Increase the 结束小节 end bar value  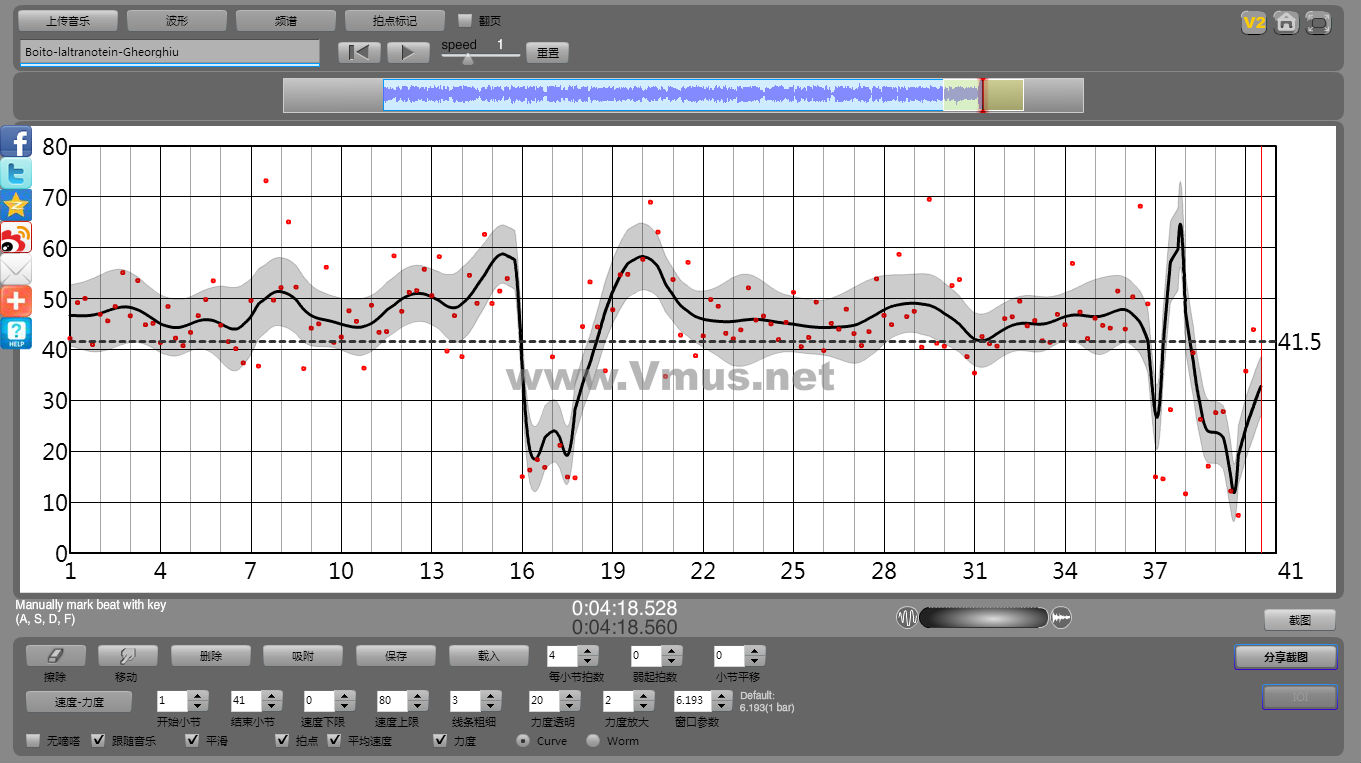271,695
